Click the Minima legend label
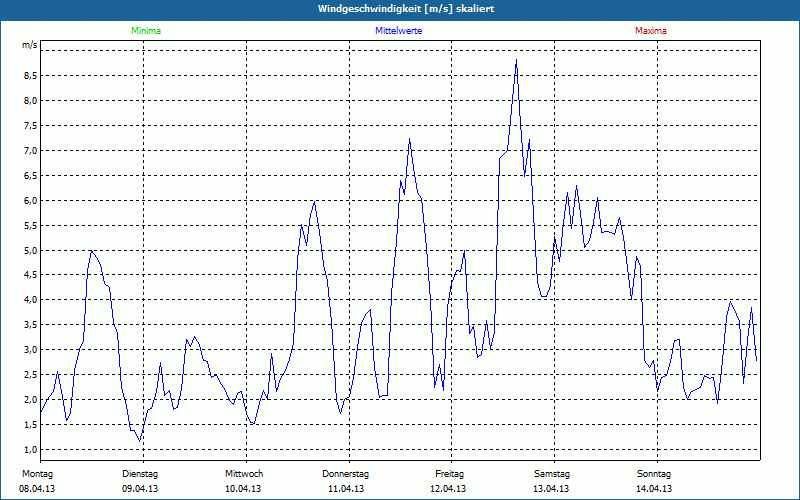This screenshot has height=500, width=800. tap(146, 31)
